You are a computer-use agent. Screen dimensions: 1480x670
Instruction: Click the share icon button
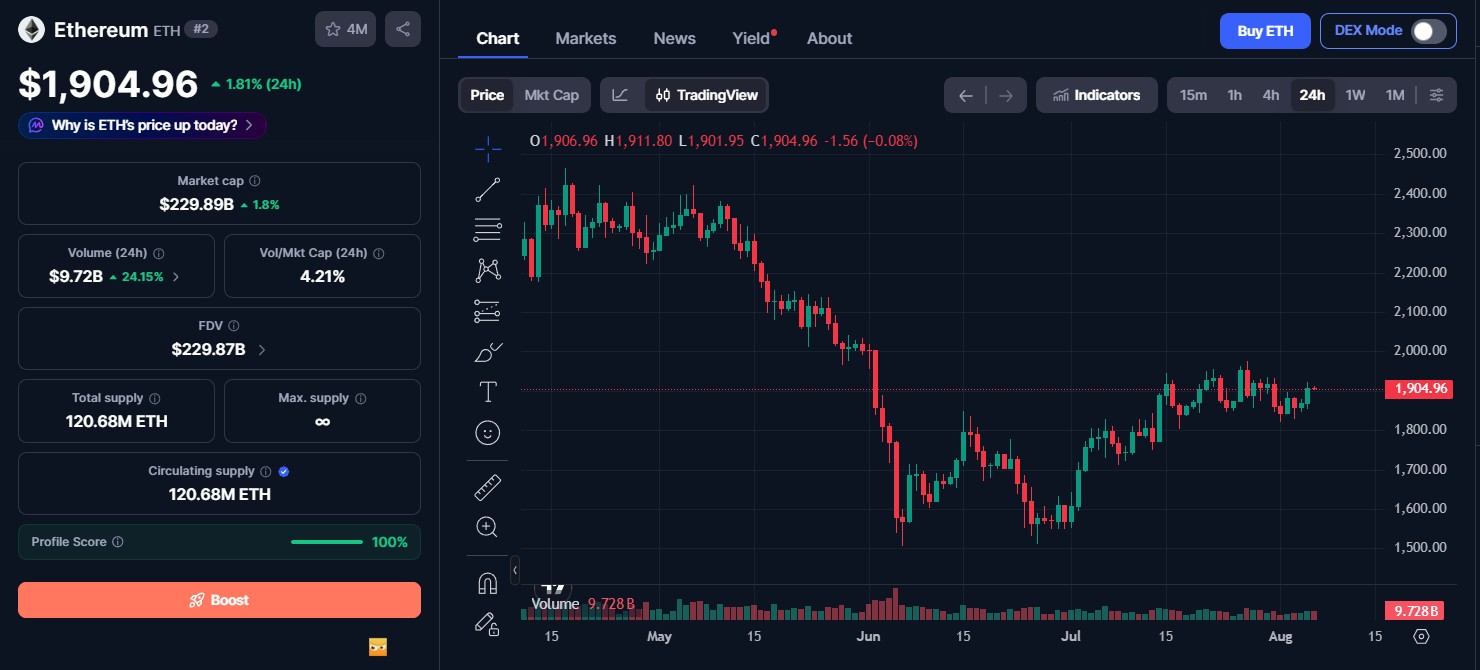pyautogui.click(x=403, y=29)
